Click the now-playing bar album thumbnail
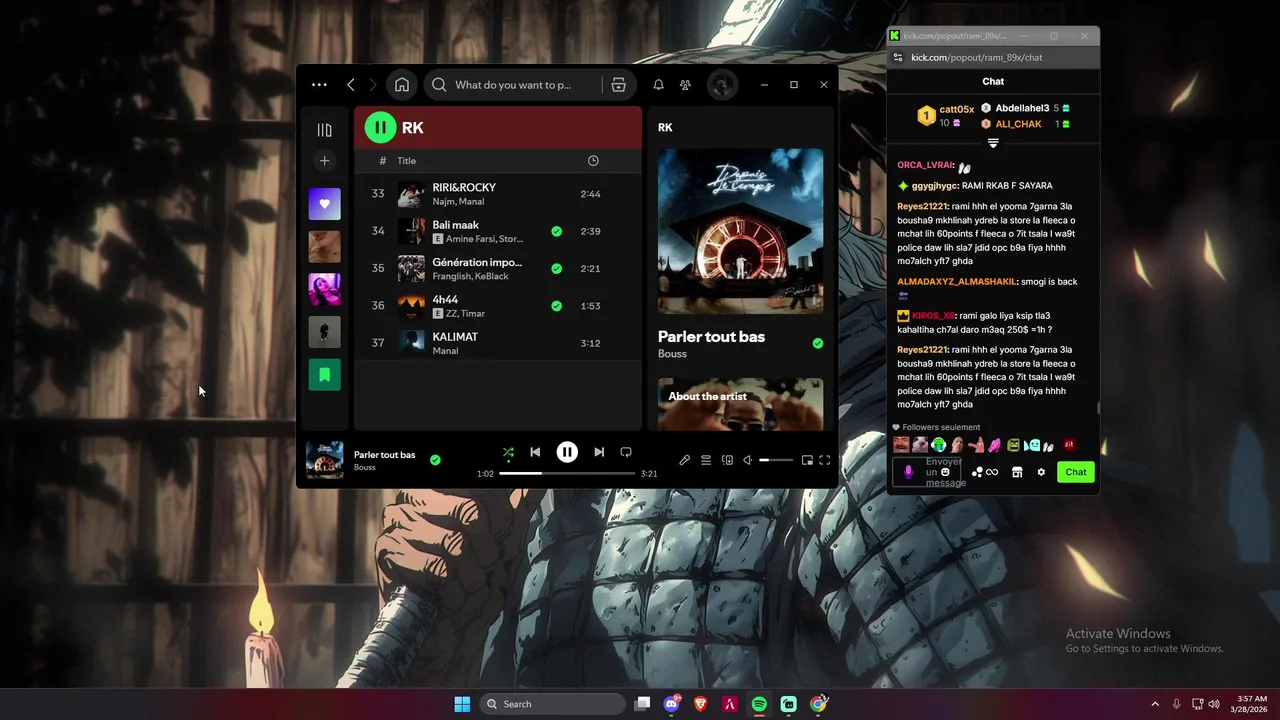The image size is (1280, 720). click(324, 460)
